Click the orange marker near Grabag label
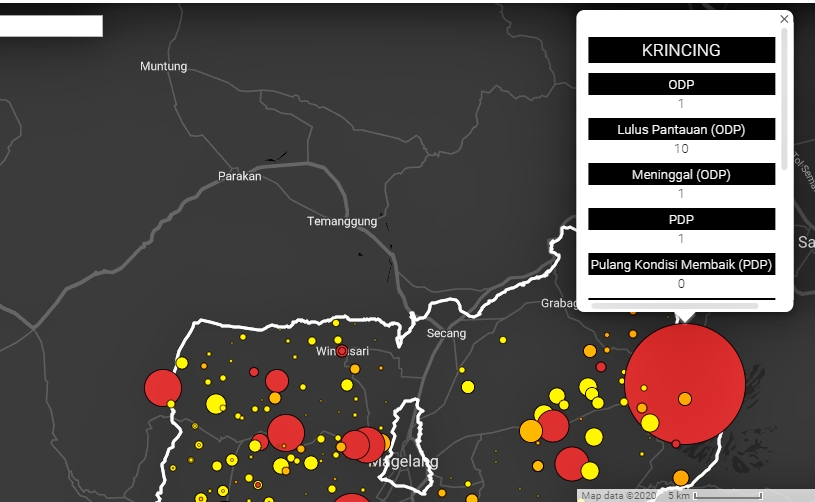The width and height of the screenshot is (815, 502). 589,350
